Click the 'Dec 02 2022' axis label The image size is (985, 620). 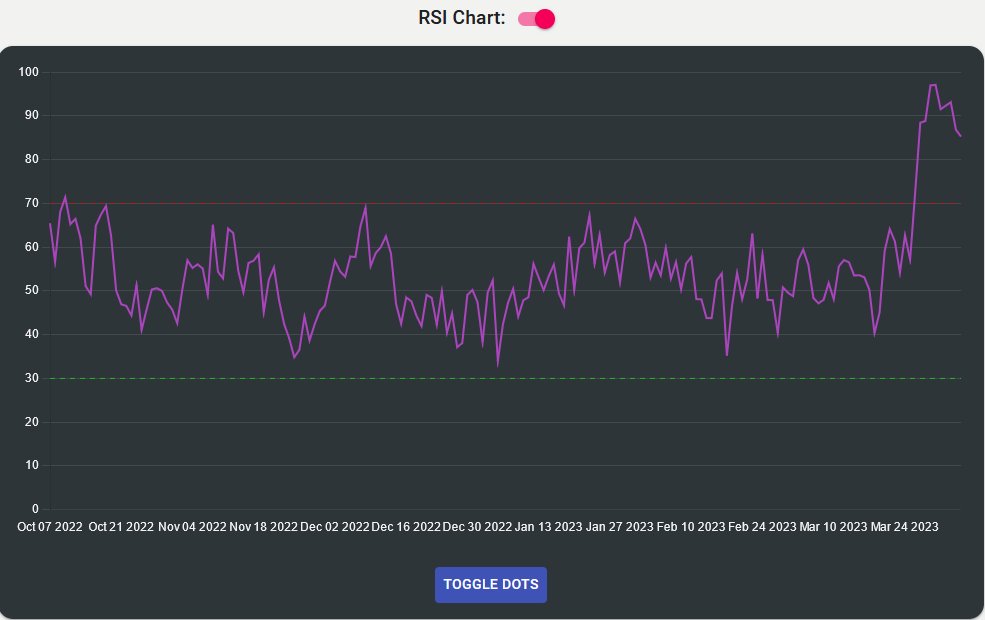(334, 527)
